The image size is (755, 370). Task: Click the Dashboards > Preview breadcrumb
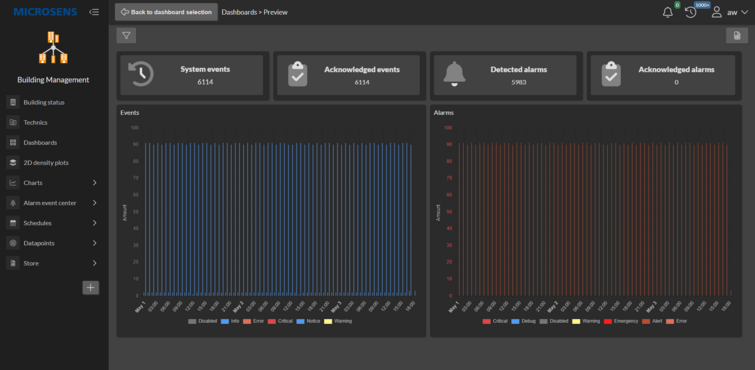(x=255, y=12)
